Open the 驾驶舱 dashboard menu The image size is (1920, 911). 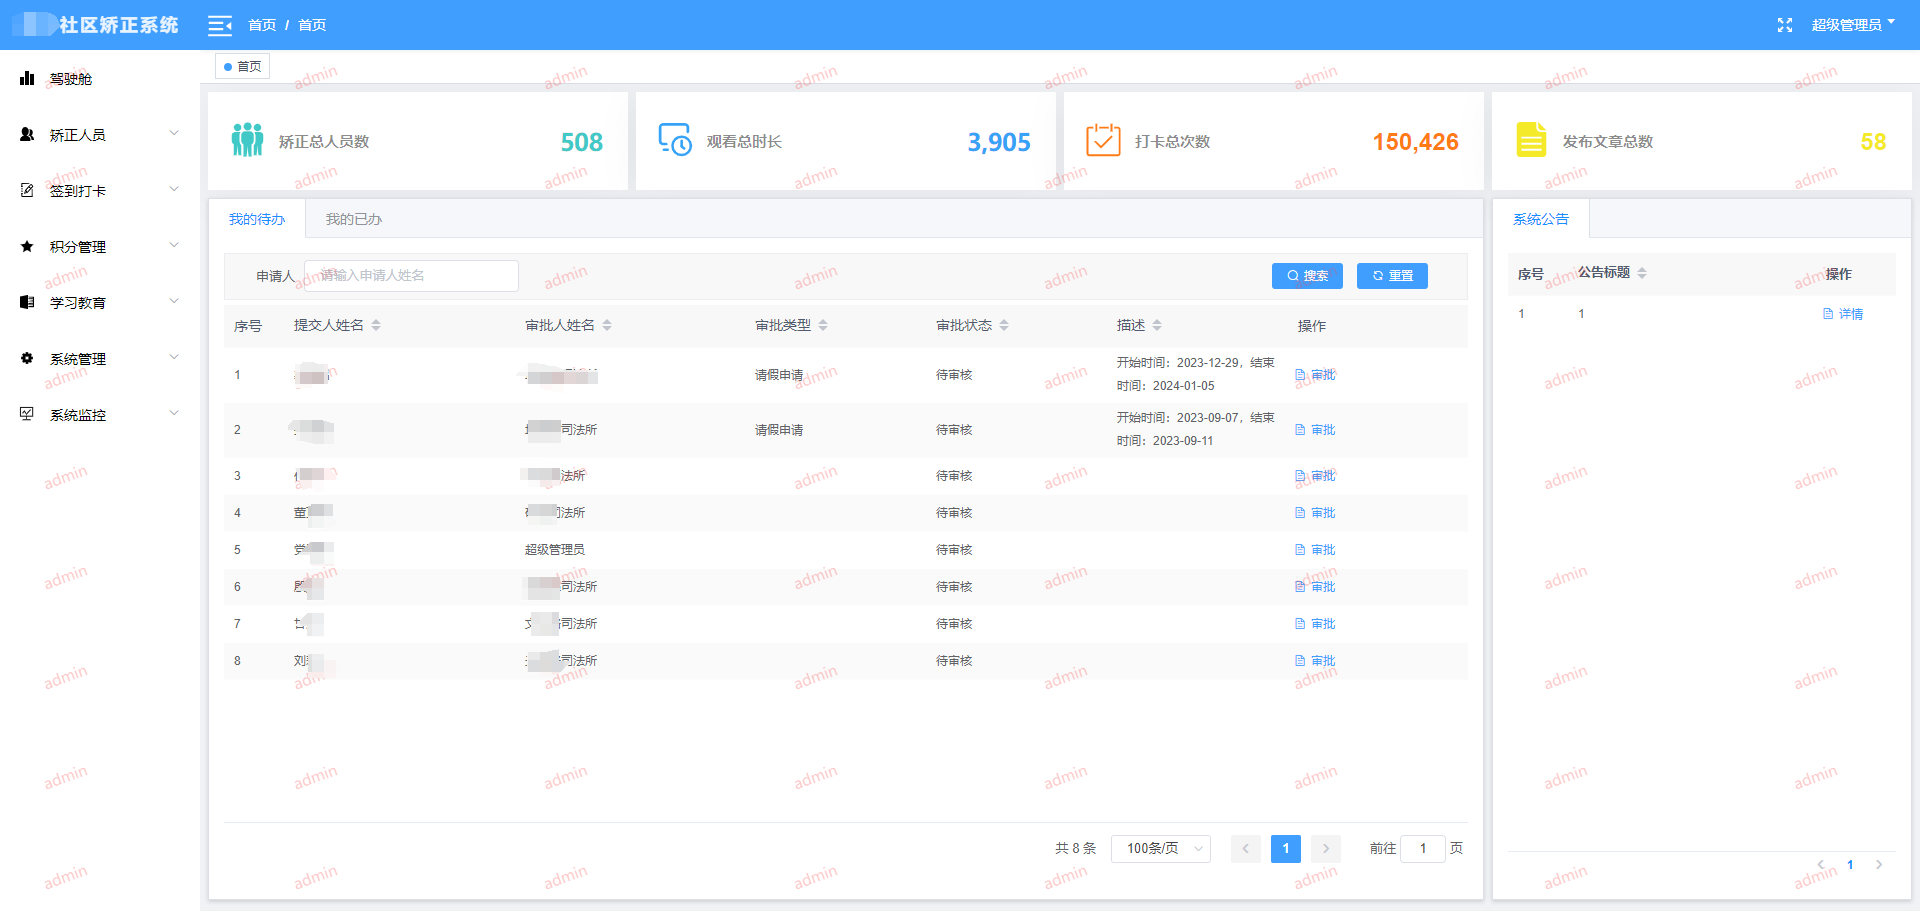(100, 79)
